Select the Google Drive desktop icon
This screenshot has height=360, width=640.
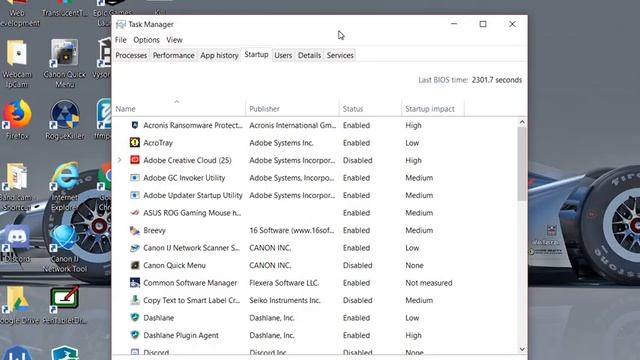click(x=18, y=305)
